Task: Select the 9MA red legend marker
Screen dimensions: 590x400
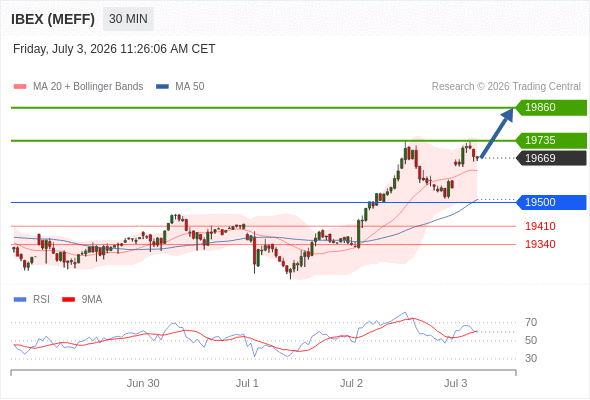Action: click(68, 300)
